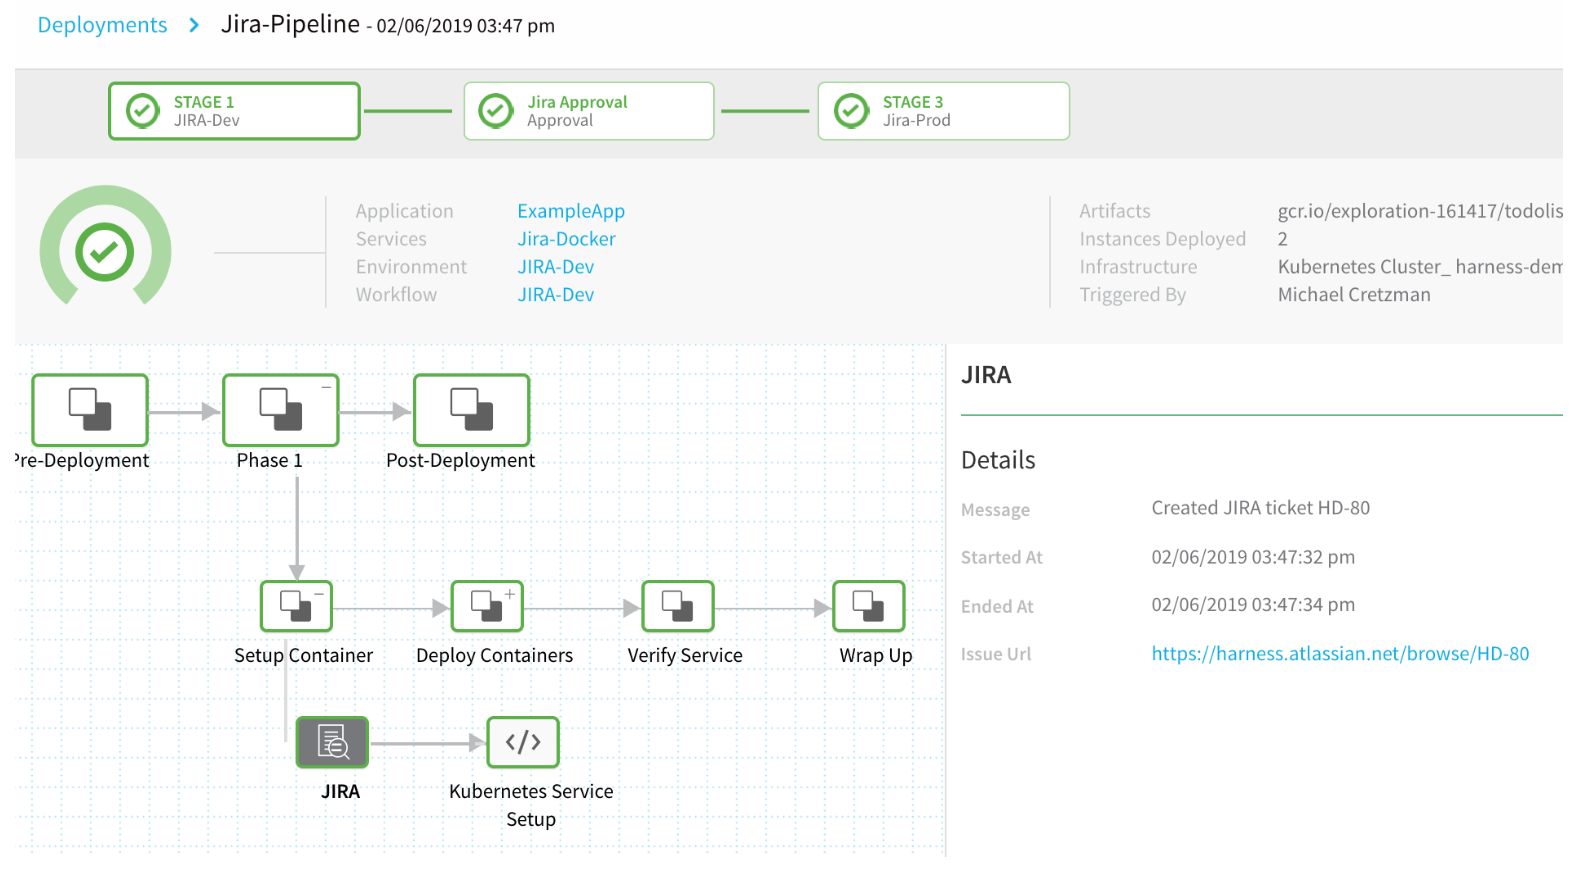The image size is (1574, 892).
Task: Click the Pre-Deployment workflow node icon
Action: [90, 410]
